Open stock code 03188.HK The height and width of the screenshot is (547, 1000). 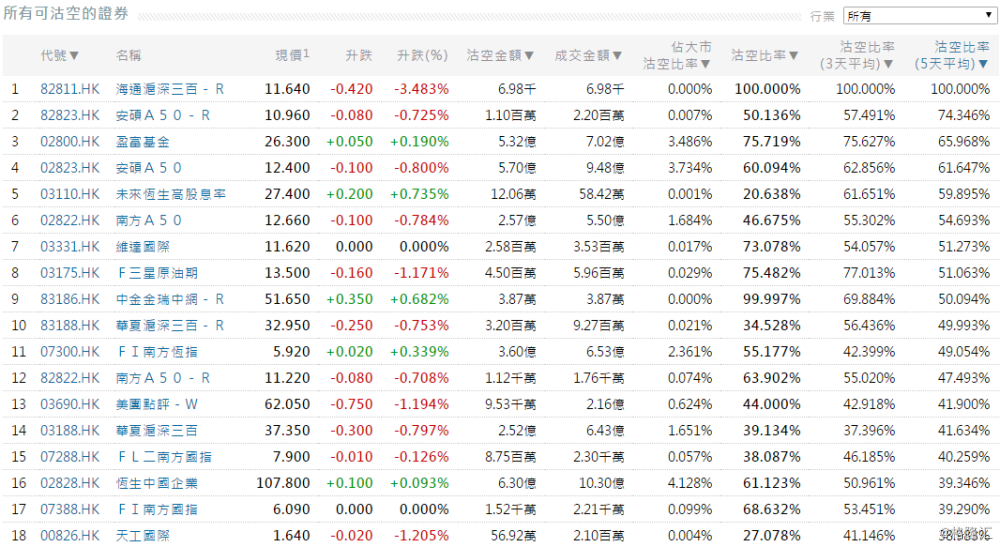[70, 430]
